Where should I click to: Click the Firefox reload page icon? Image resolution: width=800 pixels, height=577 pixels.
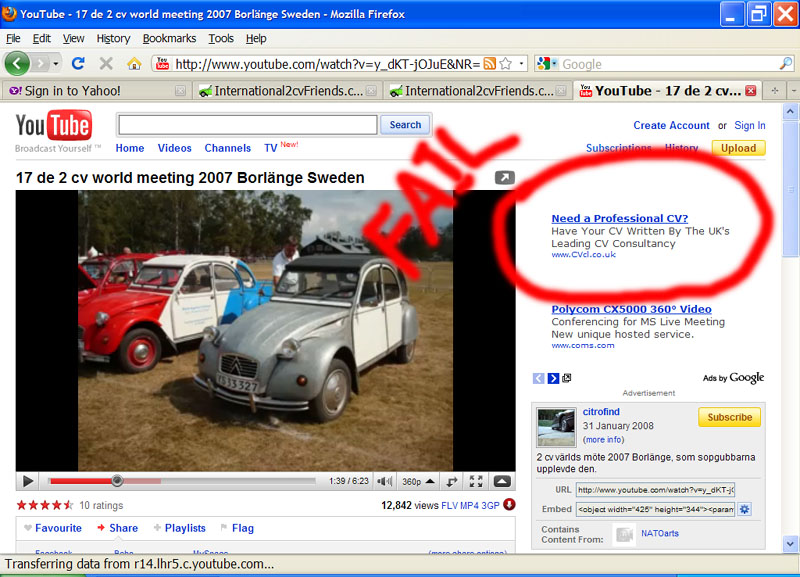coord(78,63)
